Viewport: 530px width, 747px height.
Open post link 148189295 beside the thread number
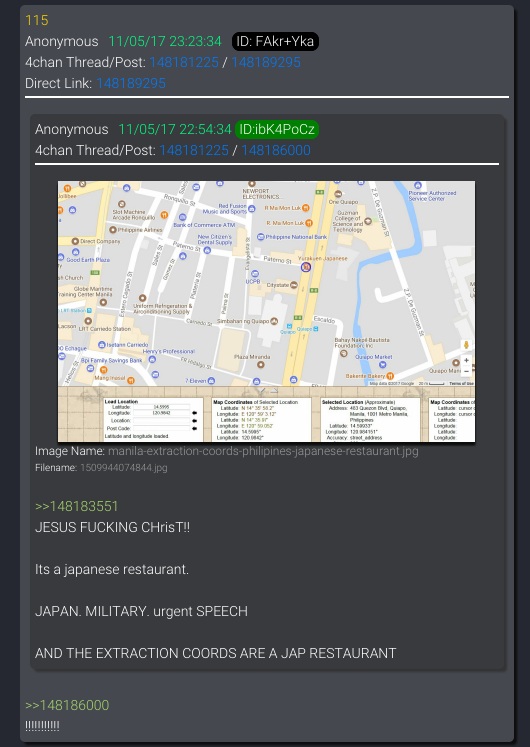(266, 62)
